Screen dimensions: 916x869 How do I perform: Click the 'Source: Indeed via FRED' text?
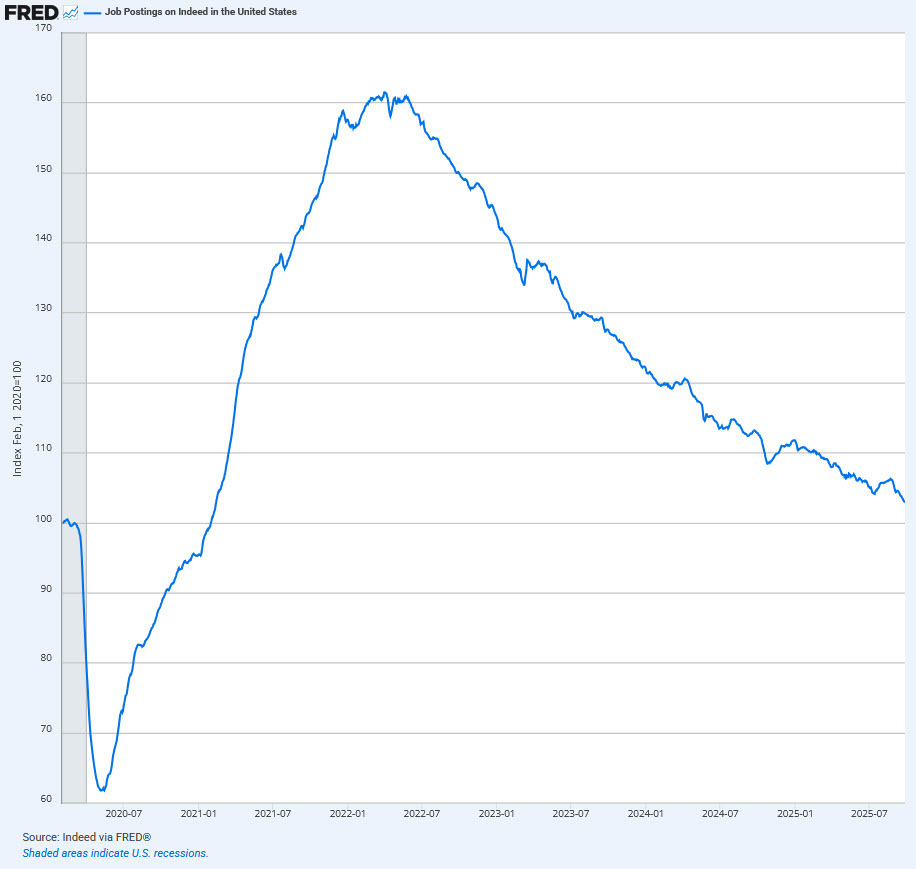86,836
